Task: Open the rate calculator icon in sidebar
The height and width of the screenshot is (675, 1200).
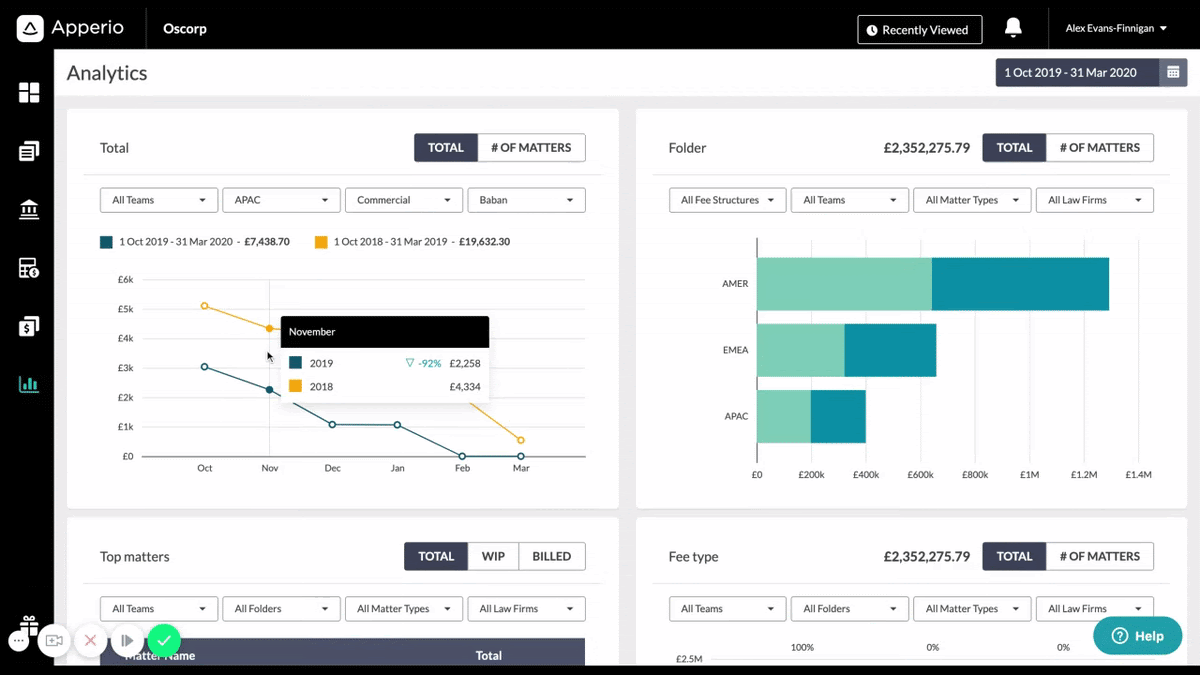Action: point(29,268)
